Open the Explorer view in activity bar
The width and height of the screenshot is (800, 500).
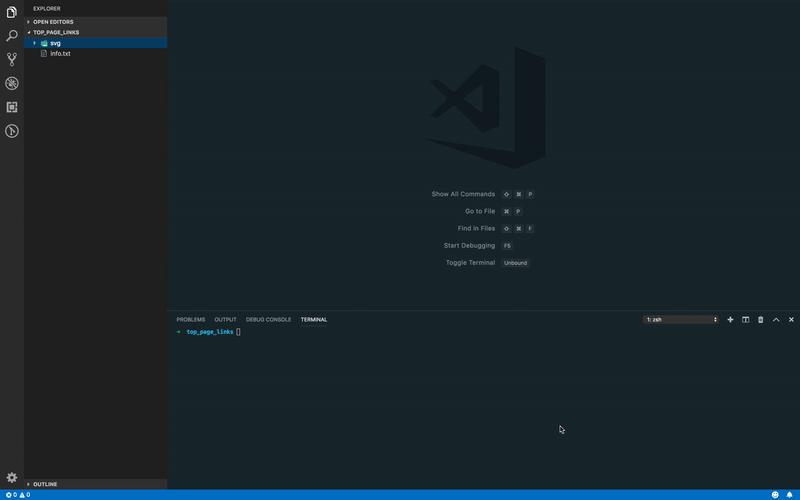coord(12,12)
